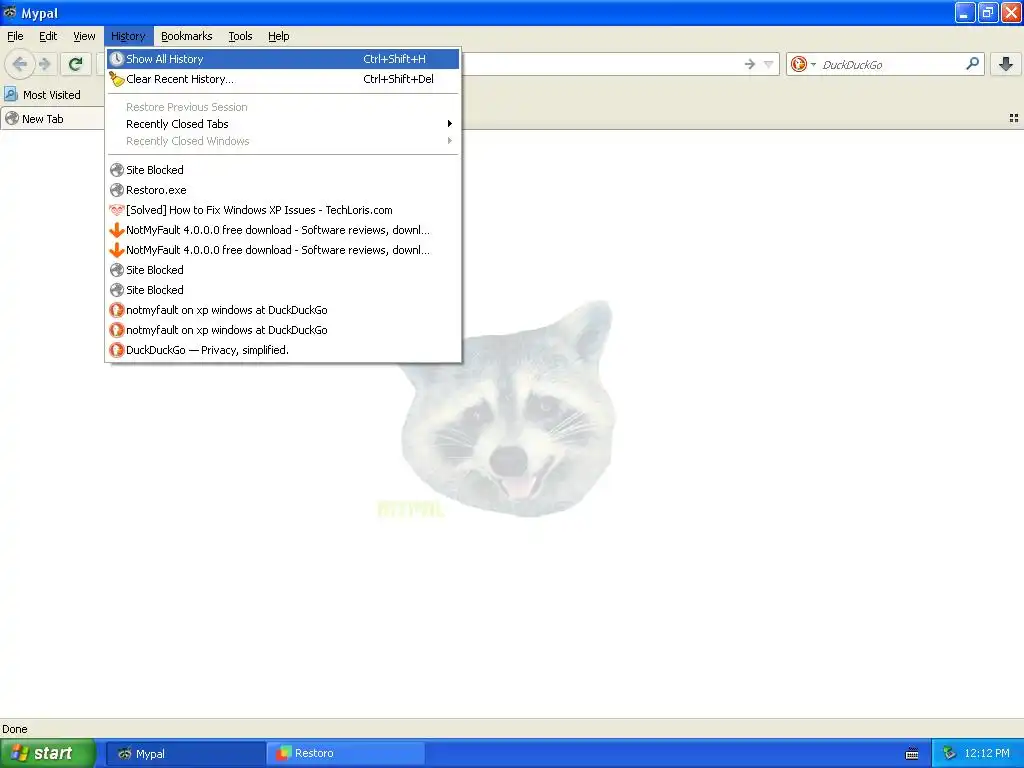Switch to Mypal in the taskbar
1024x768 pixels.
185,754
